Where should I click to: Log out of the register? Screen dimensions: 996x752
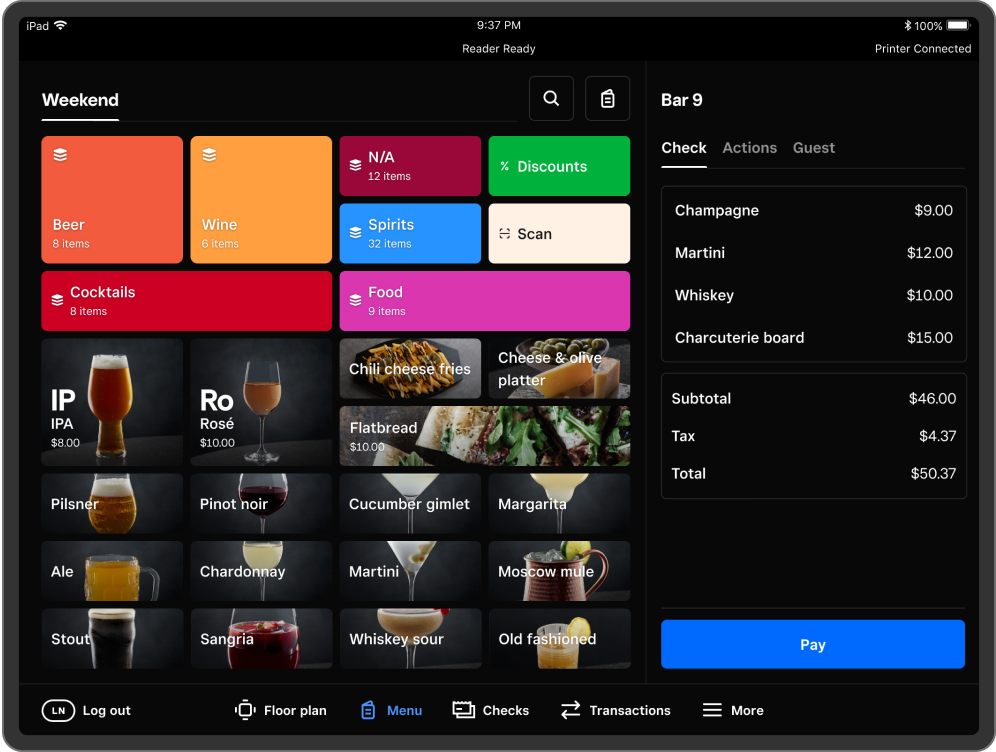(x=86, y=710)
